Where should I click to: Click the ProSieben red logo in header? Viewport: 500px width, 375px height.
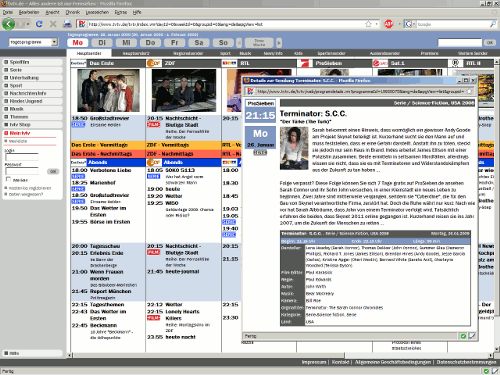click(306, 63)
